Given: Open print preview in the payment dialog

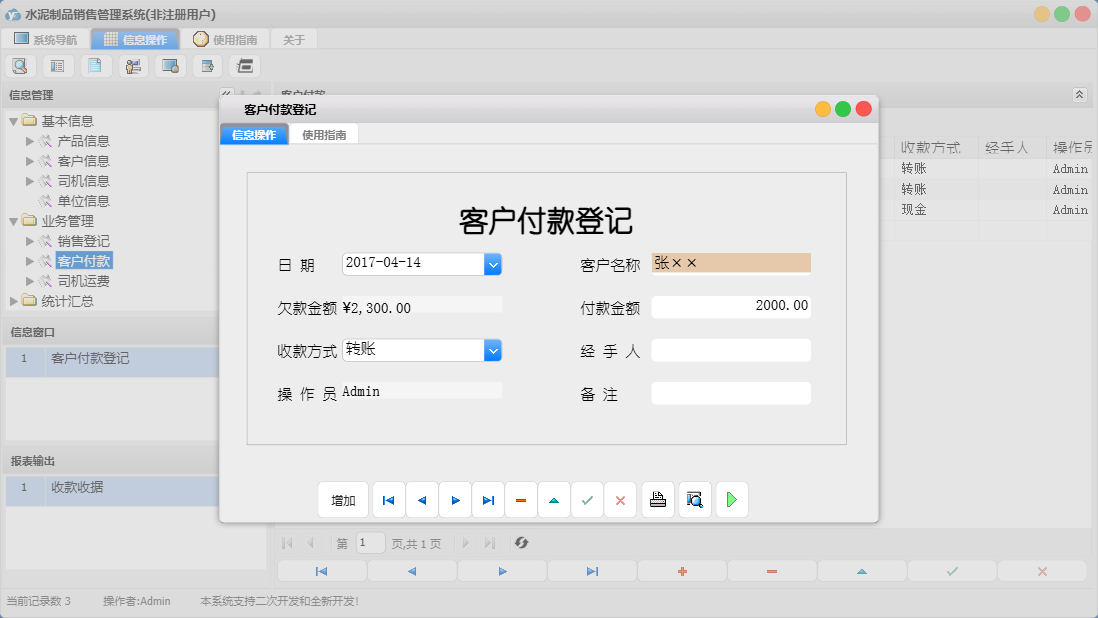Looking at the screenshot, I should pos(694,499).
